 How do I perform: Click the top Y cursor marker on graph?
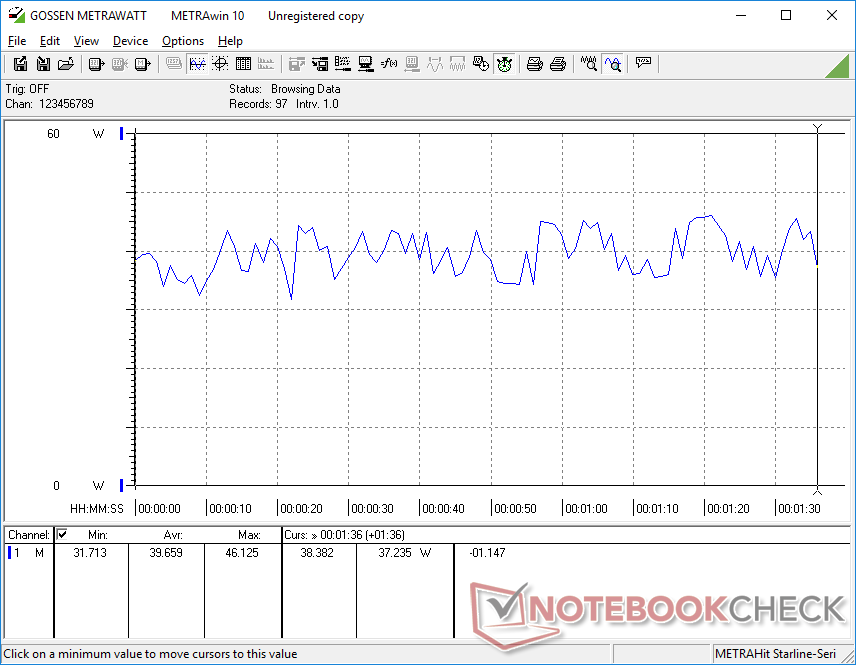tap(817, 128)
